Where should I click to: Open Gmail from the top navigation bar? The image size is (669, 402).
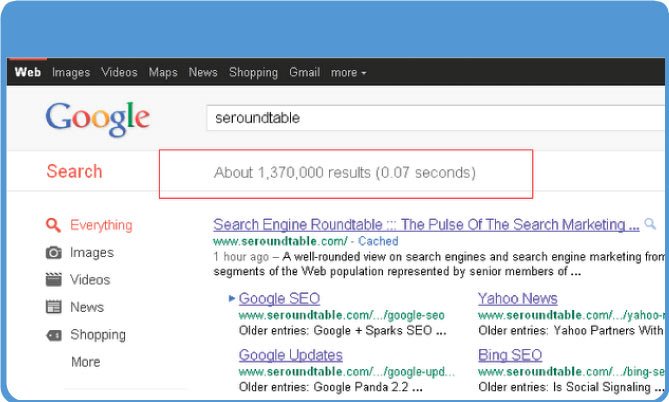tap(304, 72)
